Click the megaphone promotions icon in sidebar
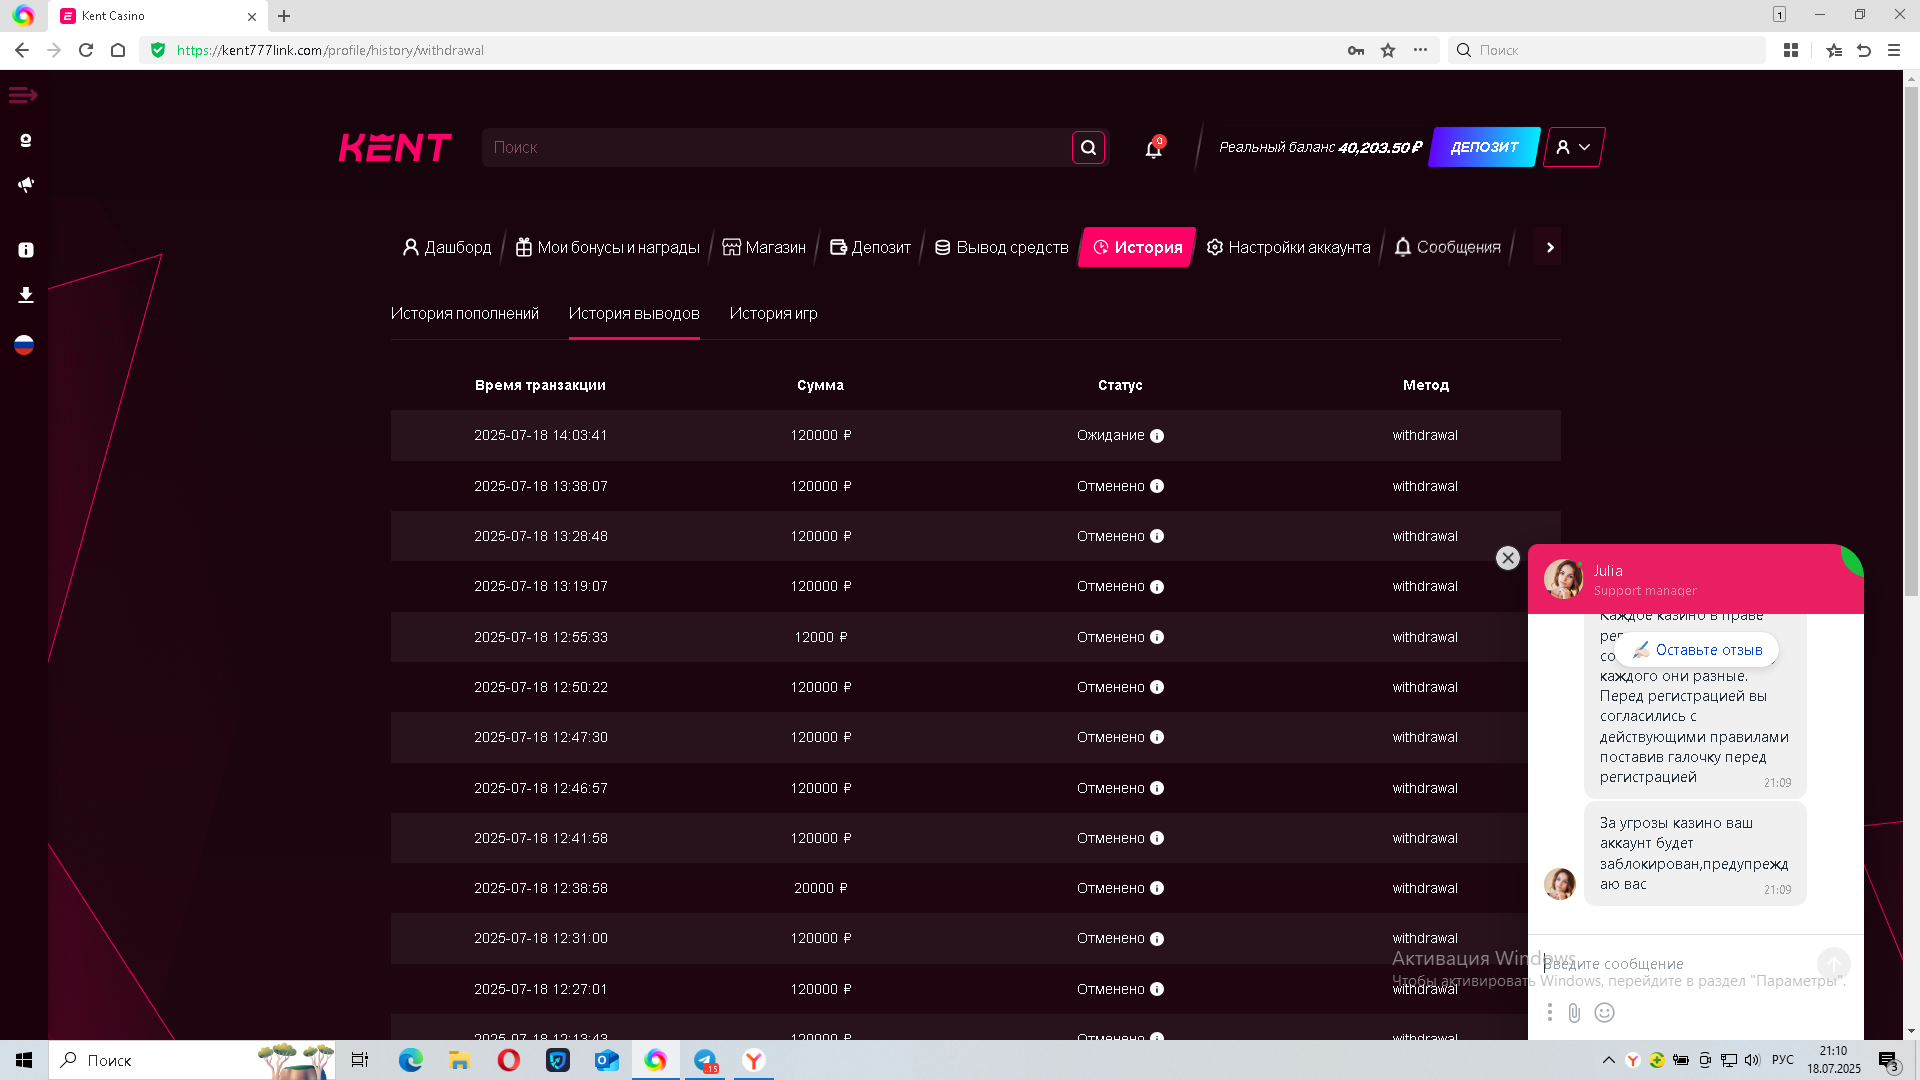 [26, 185]
